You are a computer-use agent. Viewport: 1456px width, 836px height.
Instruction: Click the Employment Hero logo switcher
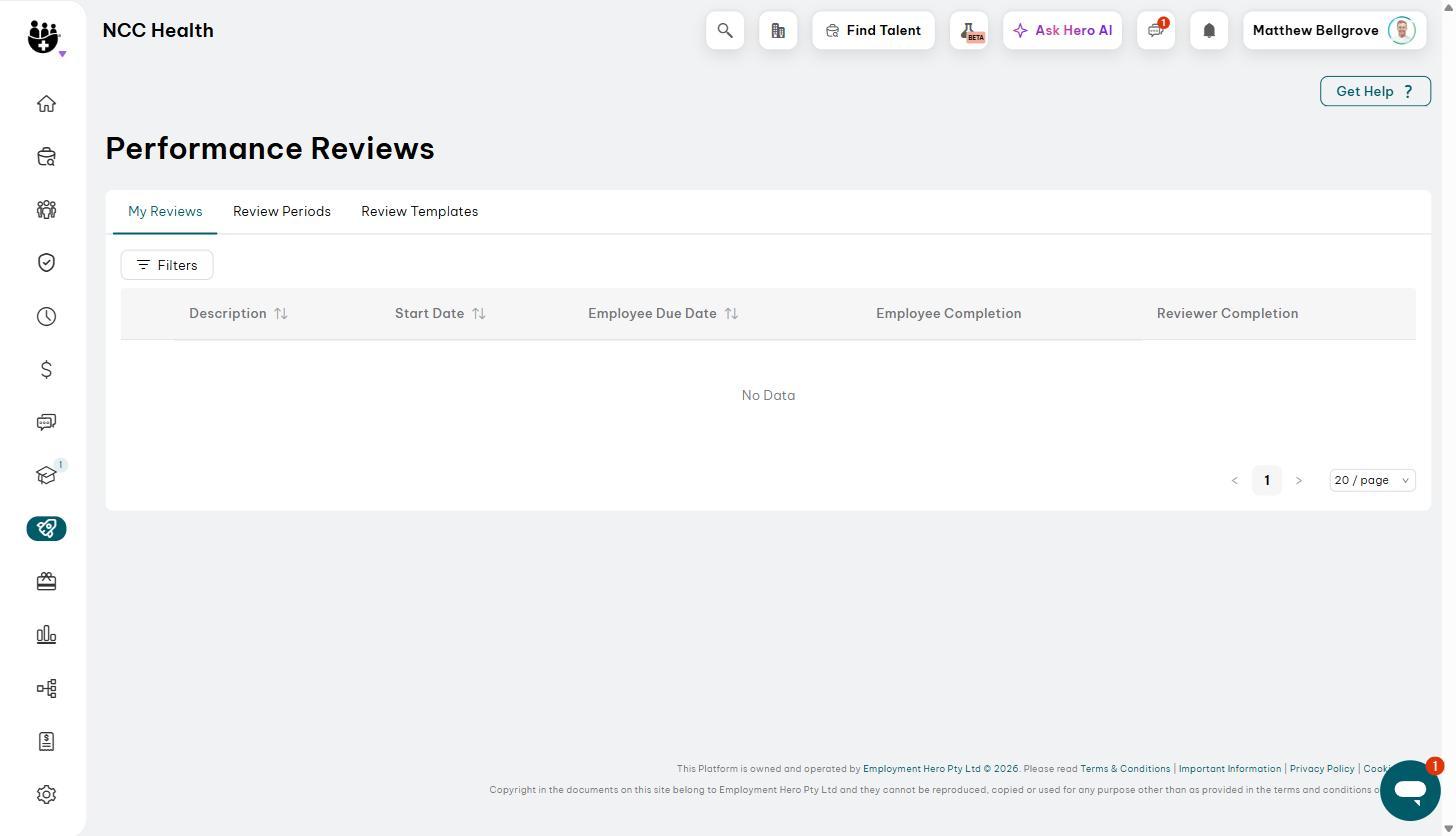point(46,38)
